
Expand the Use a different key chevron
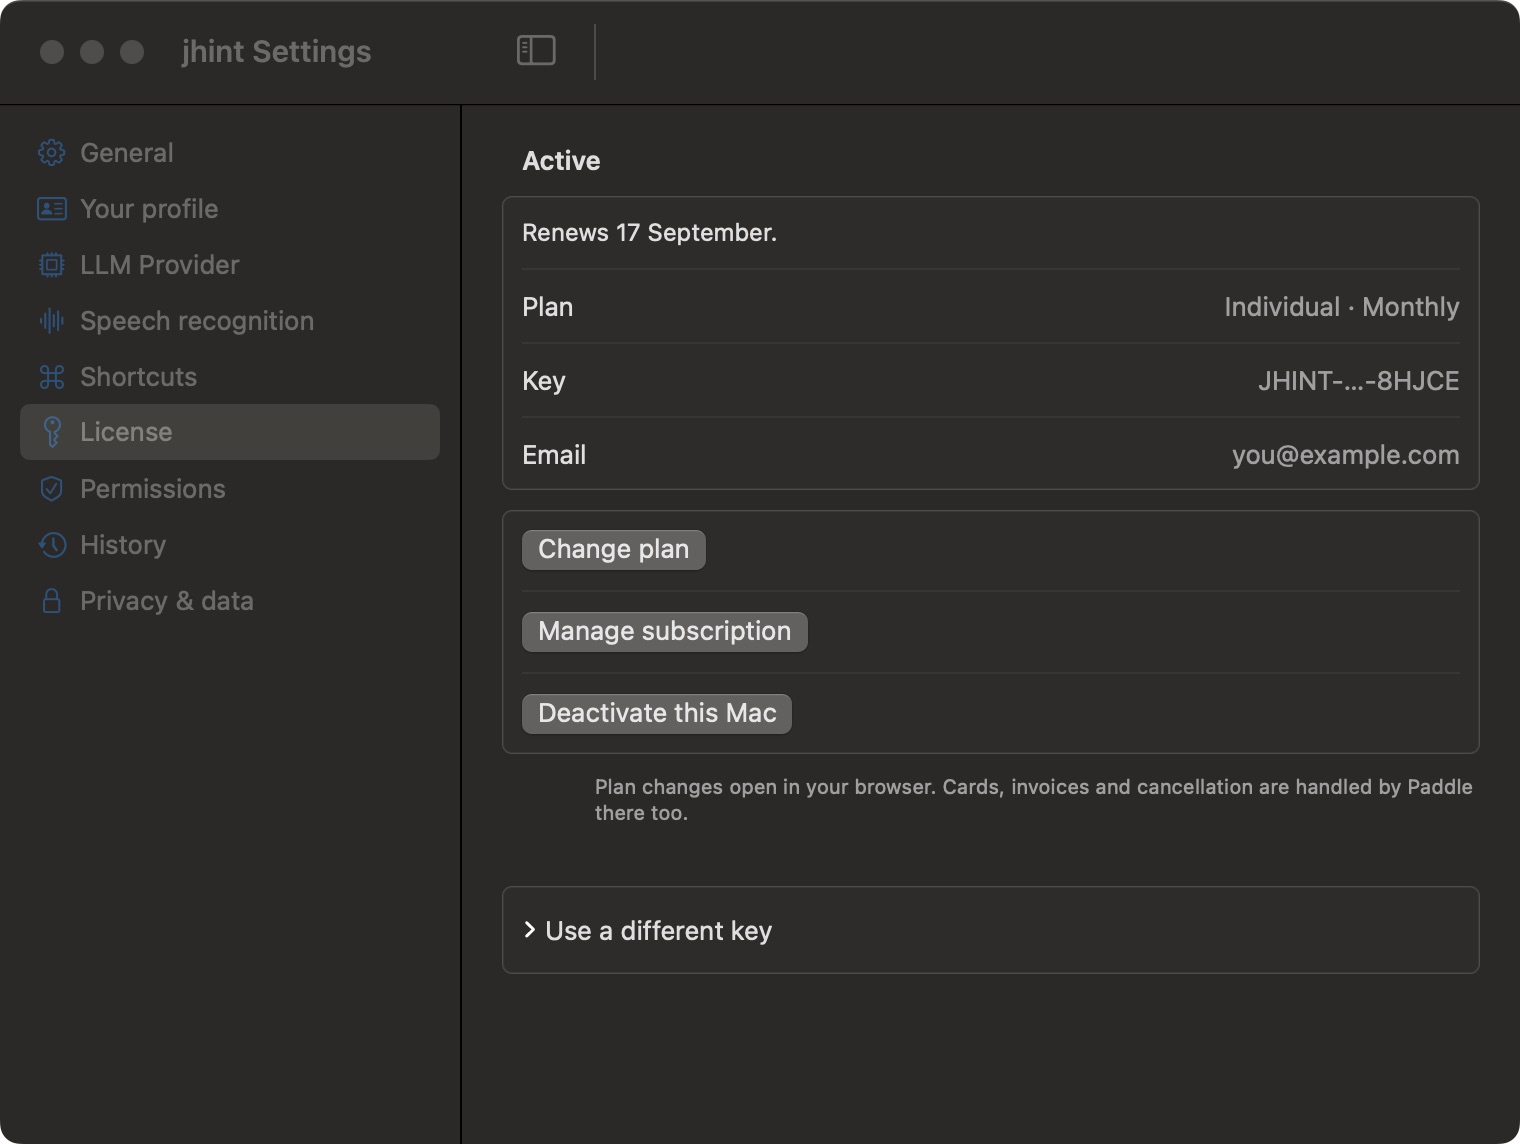tap(530, 930)
